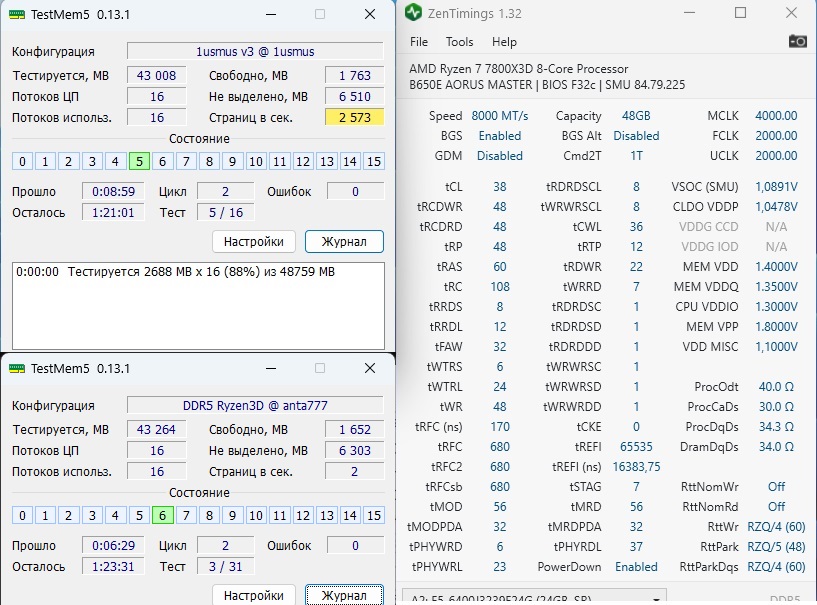Click the 43 264 tested MB value
817x605 pixels.
(157, 429)
